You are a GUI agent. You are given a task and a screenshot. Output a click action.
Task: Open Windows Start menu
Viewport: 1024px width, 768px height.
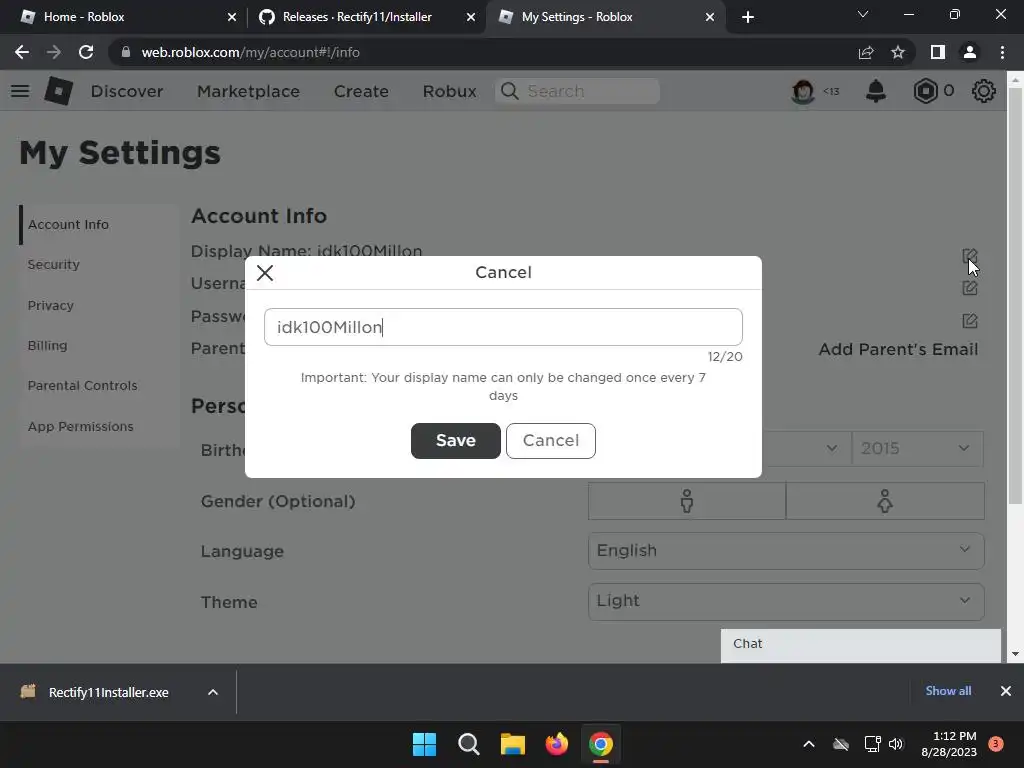424,744
